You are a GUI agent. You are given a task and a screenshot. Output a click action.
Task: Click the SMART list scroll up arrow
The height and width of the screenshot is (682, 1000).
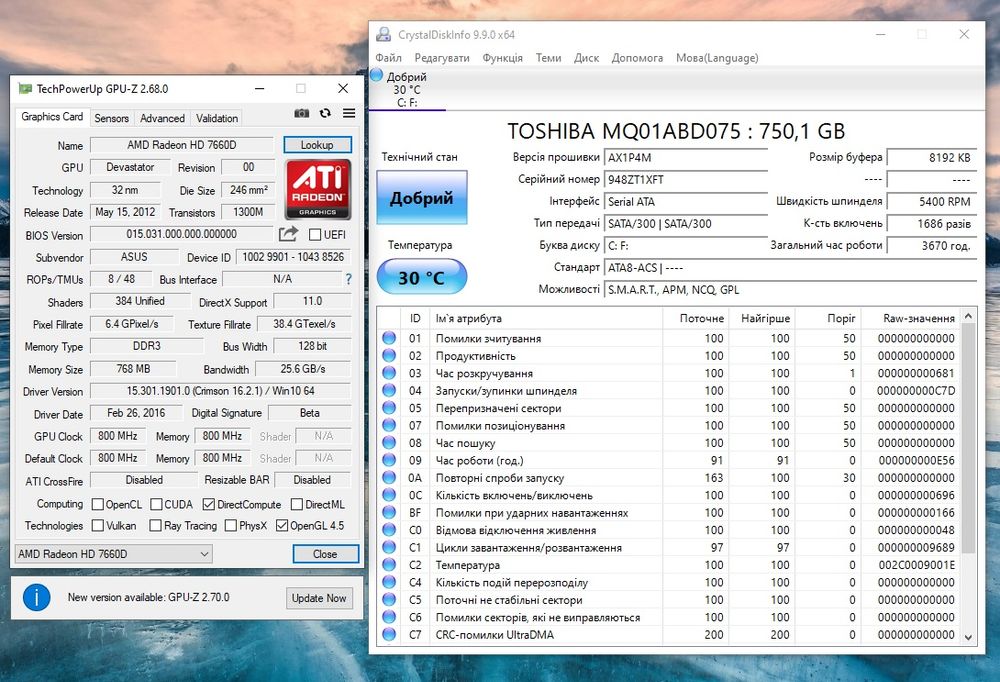click(968, 316)
